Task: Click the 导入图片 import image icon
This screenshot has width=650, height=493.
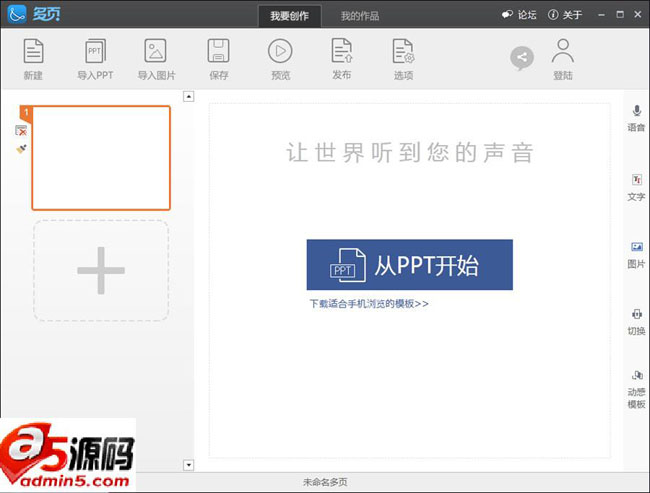Action: (155, 52)
